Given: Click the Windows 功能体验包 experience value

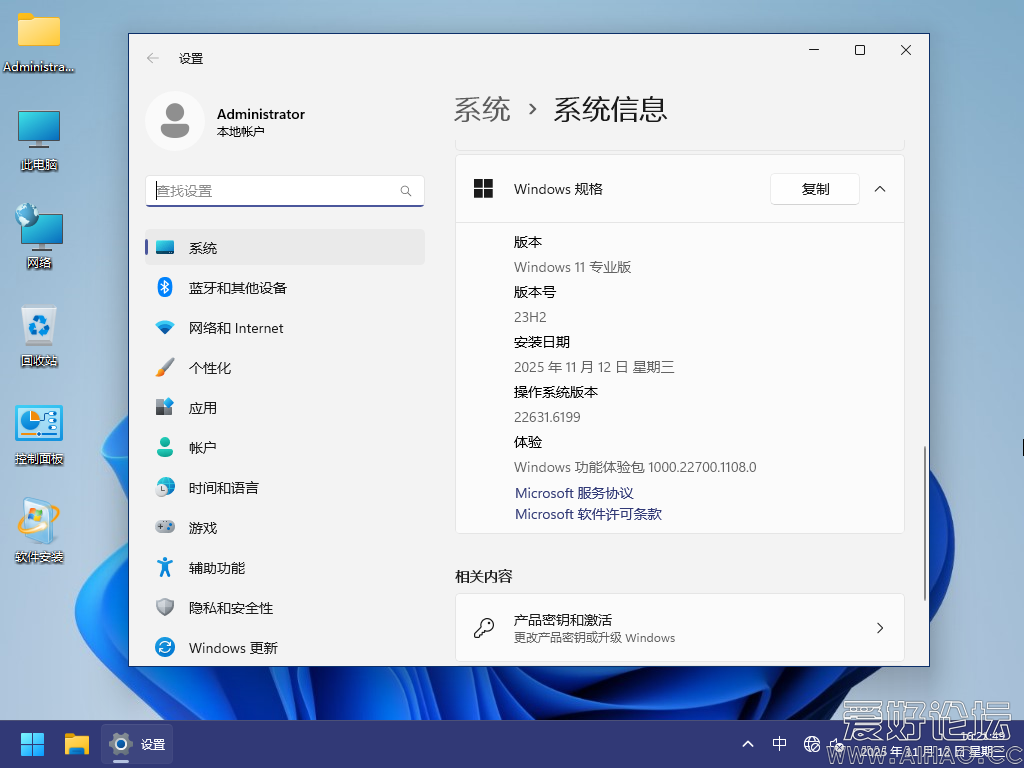Looking at the screenshot, I should (635, 467).
